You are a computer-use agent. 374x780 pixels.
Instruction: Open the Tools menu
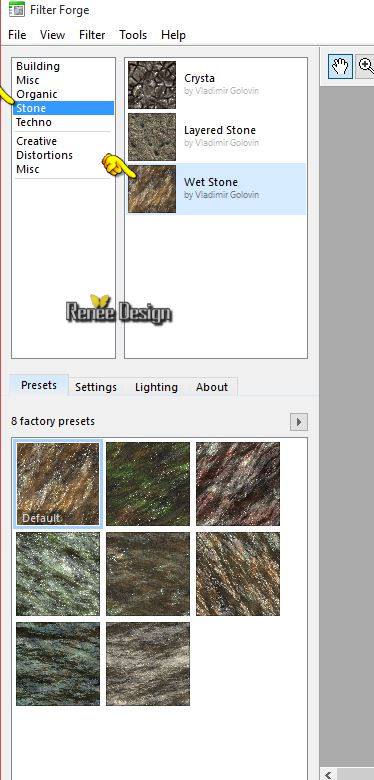pos(133,35)
